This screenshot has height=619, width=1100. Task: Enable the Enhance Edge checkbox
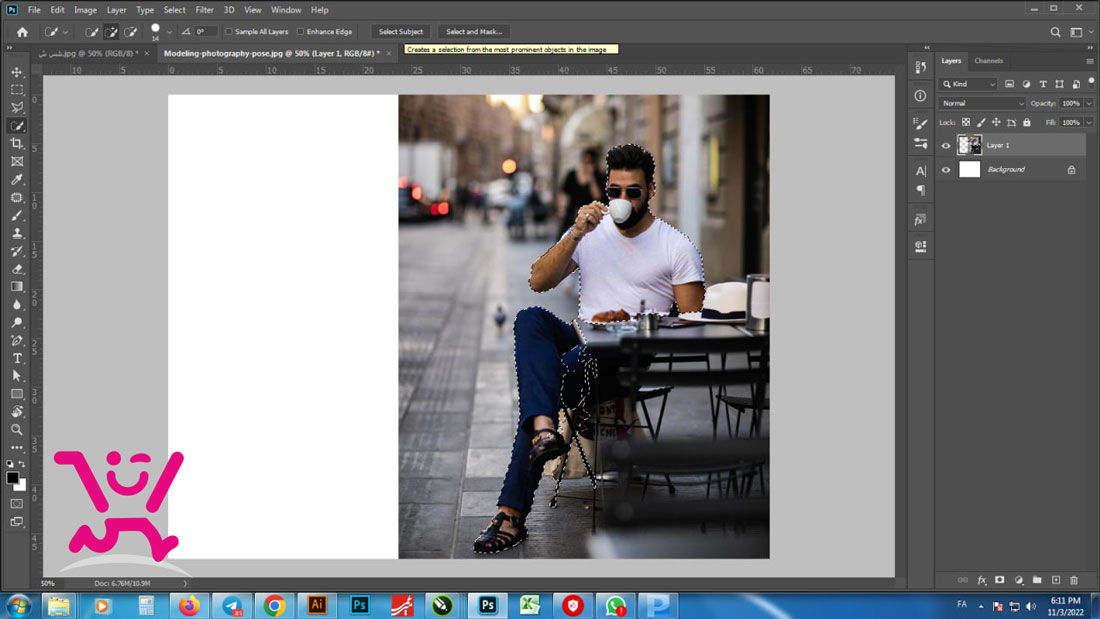[x=300, y=32]
